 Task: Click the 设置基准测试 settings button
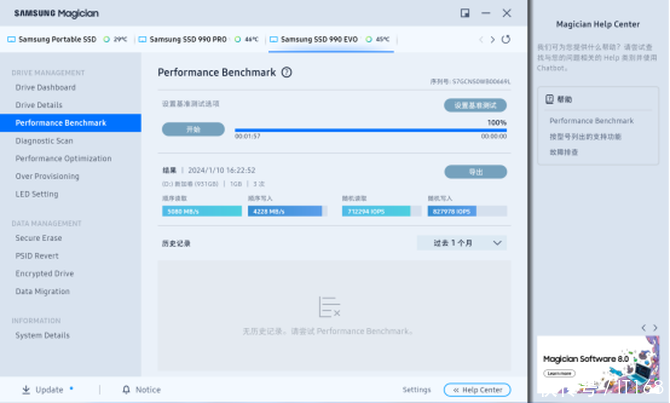coord(475,105)
